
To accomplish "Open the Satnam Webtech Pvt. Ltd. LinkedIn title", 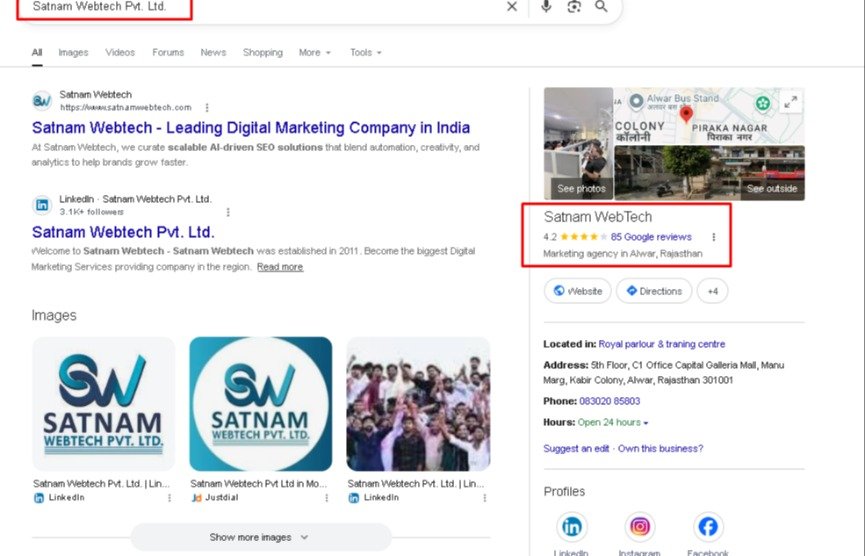I will click(123, 232).
